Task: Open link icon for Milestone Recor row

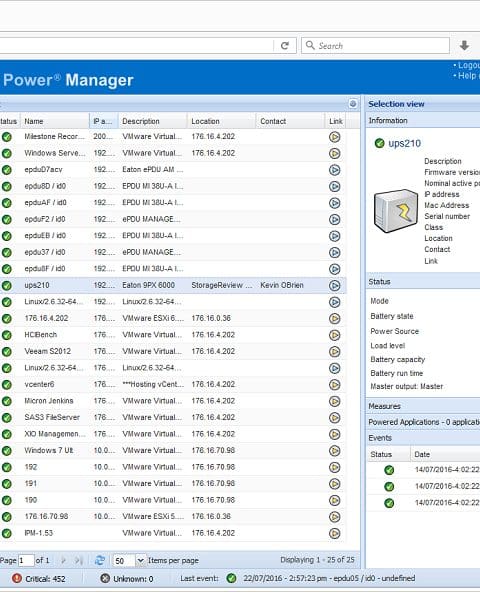Action: [335, 137]
